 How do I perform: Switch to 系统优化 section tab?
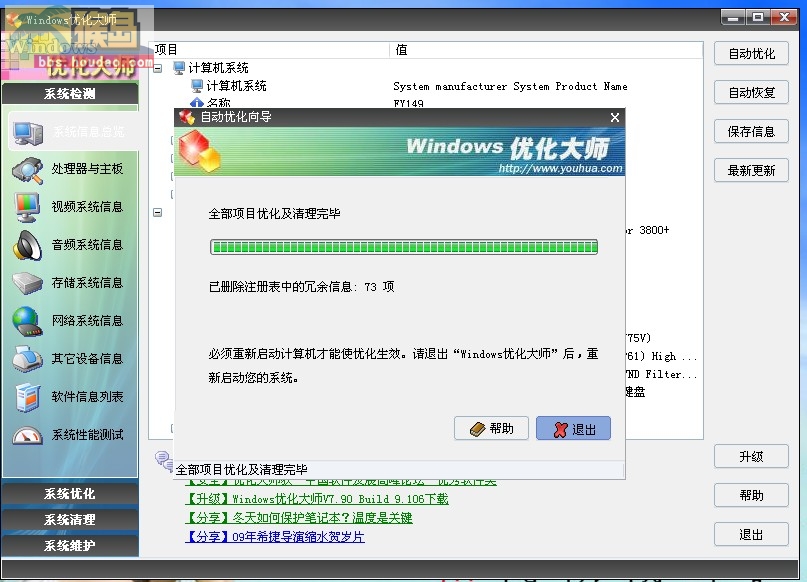click(x=70, y=494)
